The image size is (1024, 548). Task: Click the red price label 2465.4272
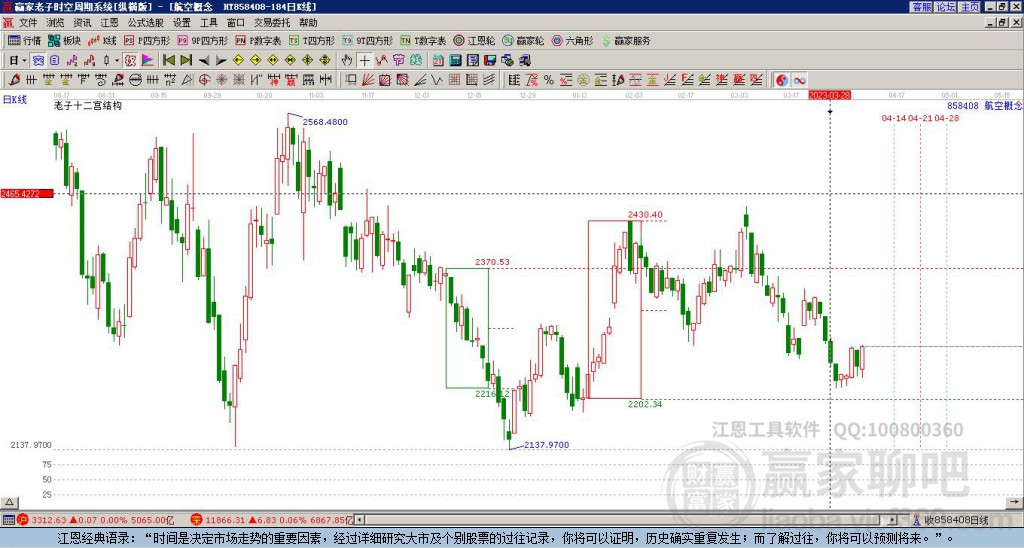(27, 193)
